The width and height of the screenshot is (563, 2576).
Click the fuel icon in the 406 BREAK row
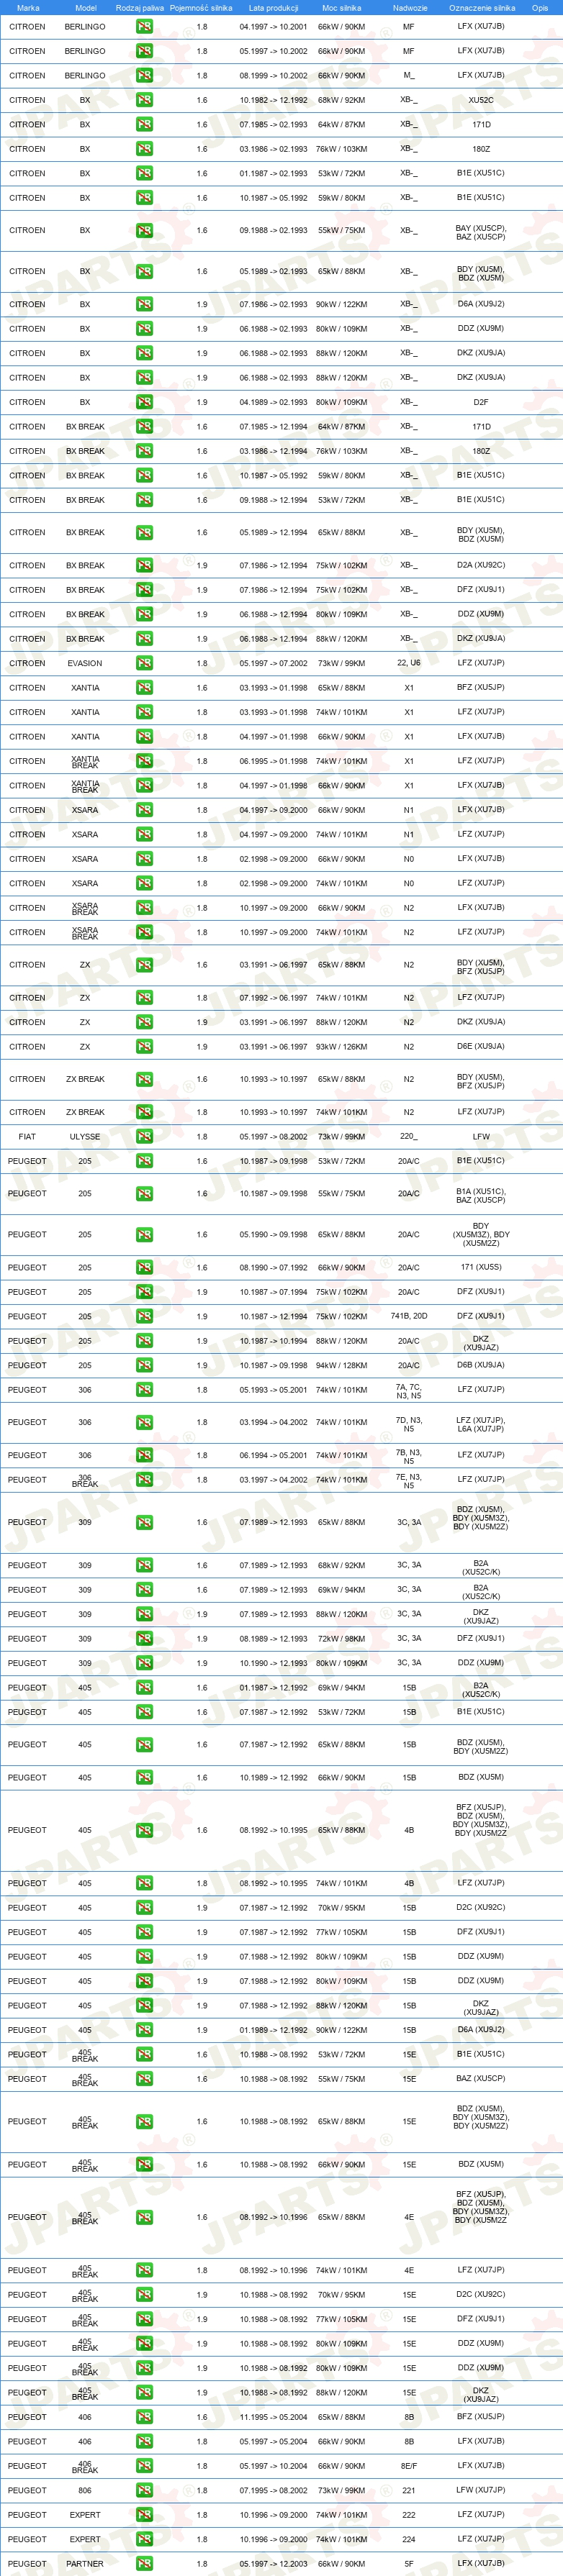click(x=144, y=2465)
